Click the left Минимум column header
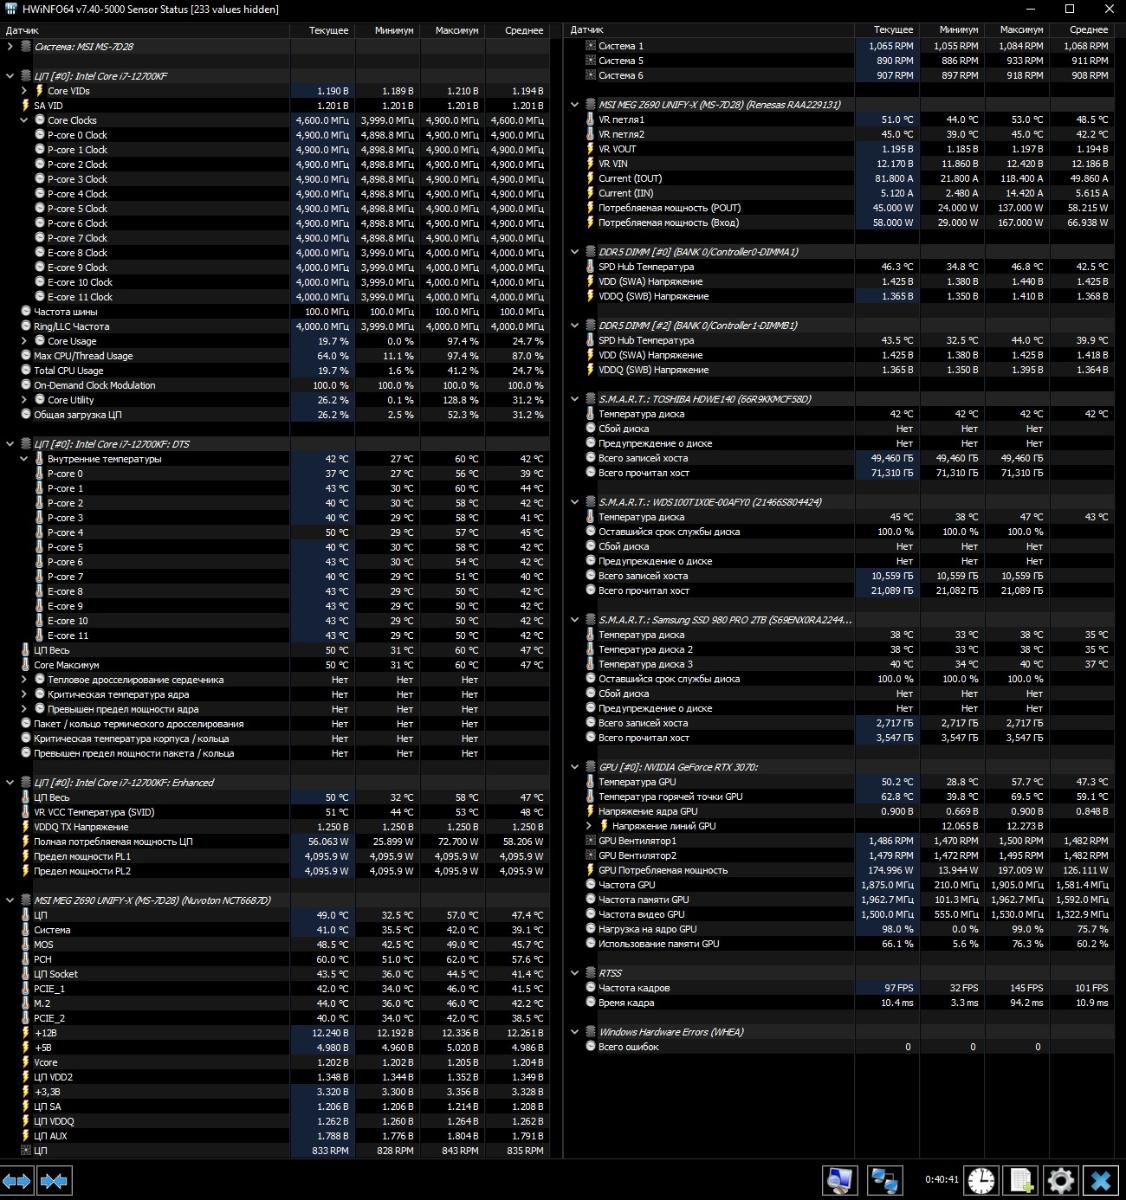The width and height of the screenshot is (1126, 1200). click(387, 30)
